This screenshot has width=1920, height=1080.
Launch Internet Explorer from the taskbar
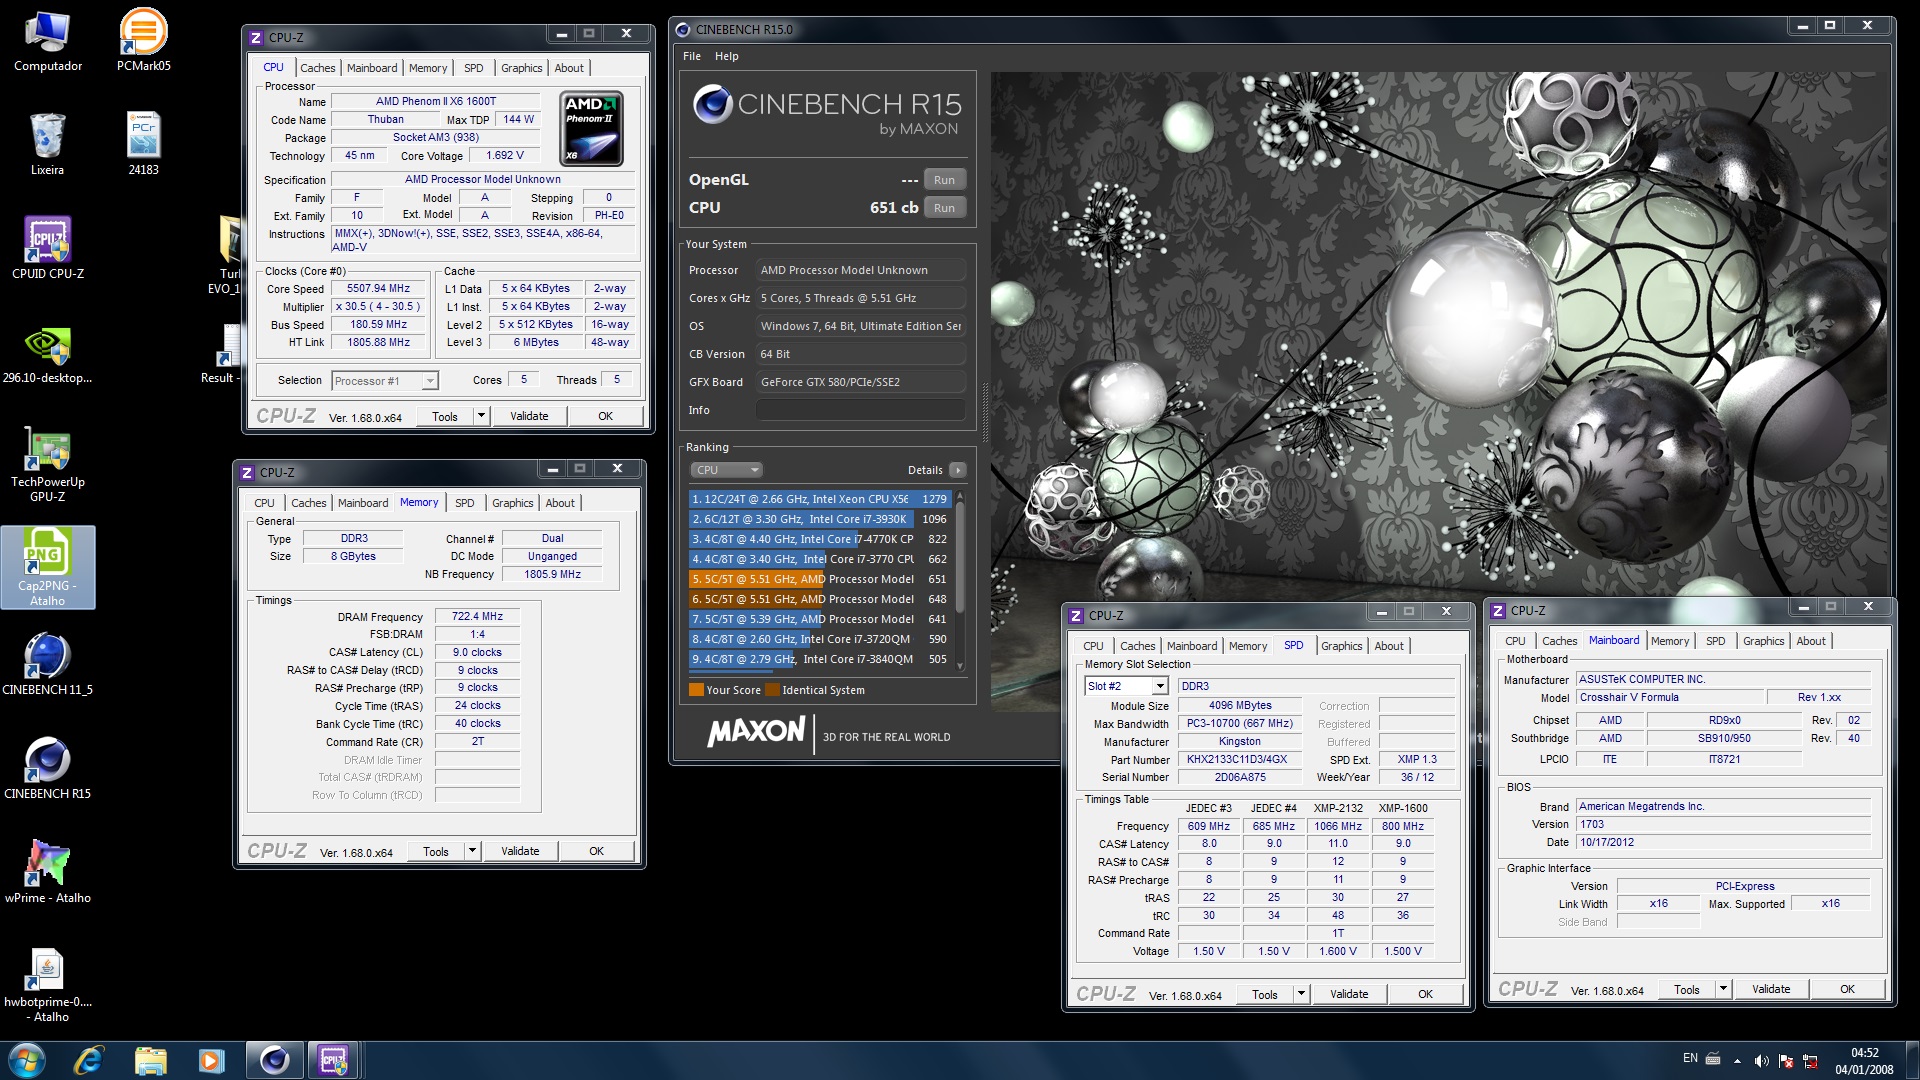(x=88, y=1060)
